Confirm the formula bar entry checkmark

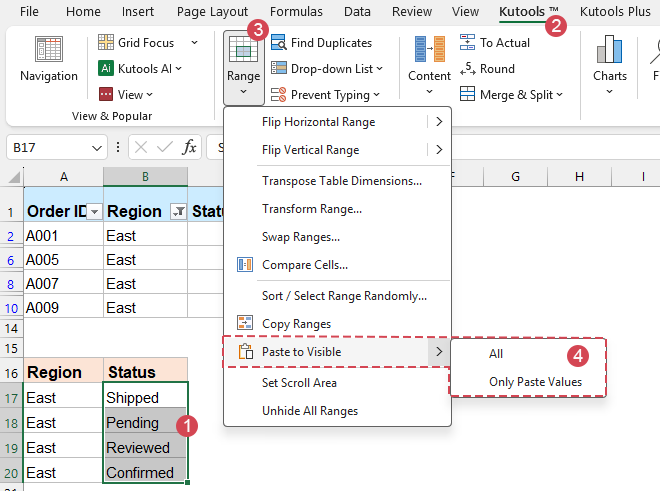pyautogui.click(x=165, y=147)
